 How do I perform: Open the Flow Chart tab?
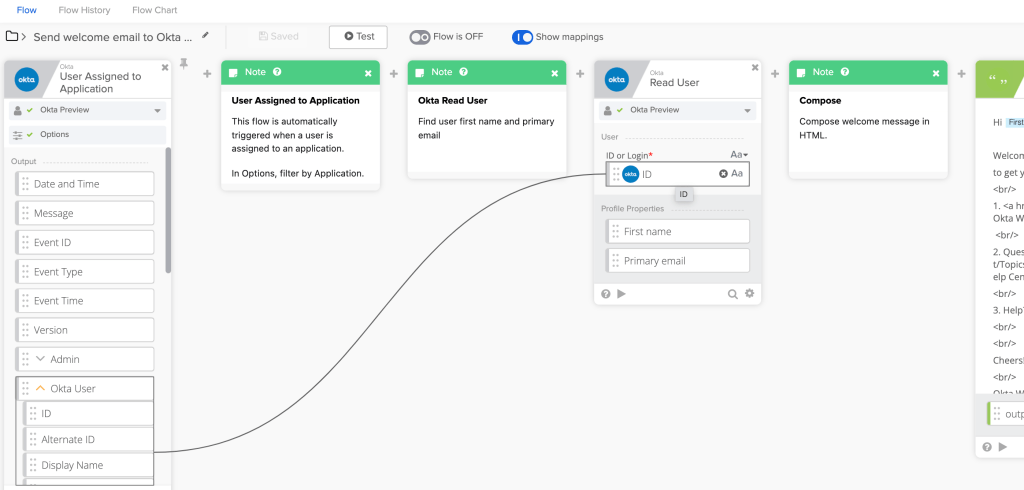pos(154,10)
